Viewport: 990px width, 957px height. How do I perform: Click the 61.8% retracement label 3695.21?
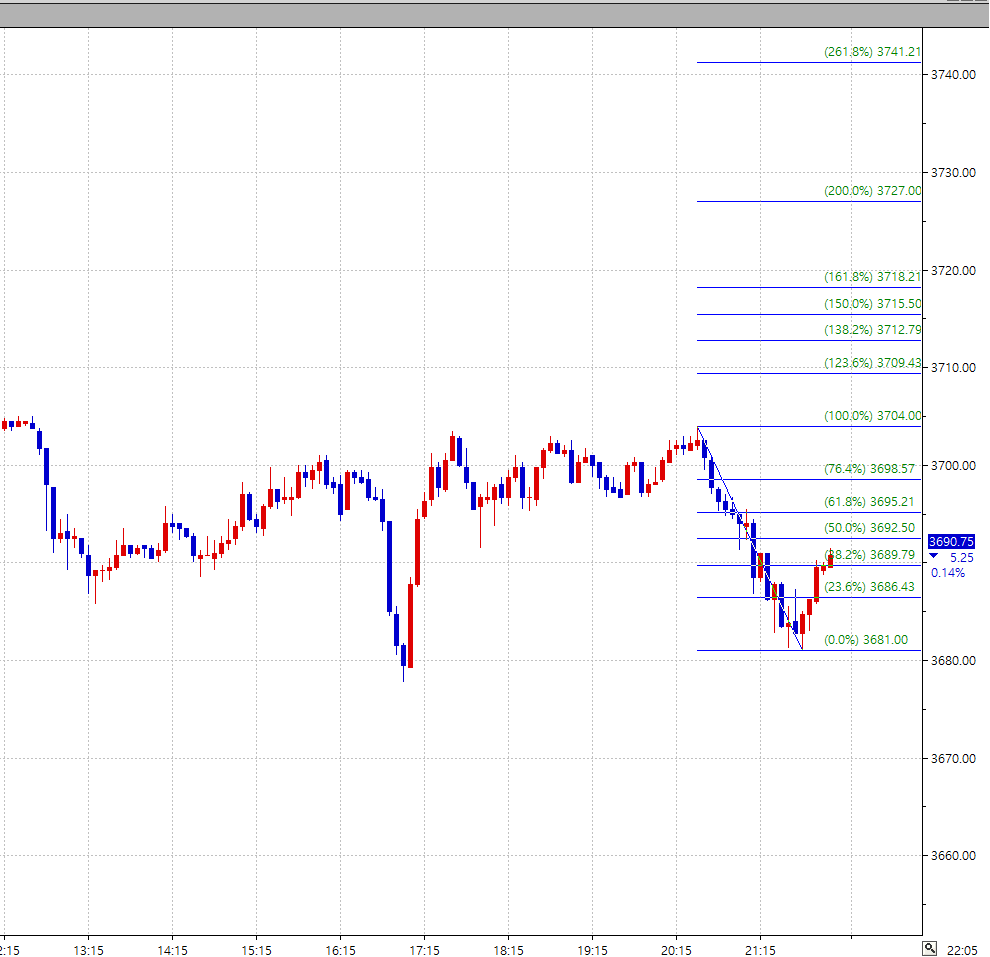869,502
